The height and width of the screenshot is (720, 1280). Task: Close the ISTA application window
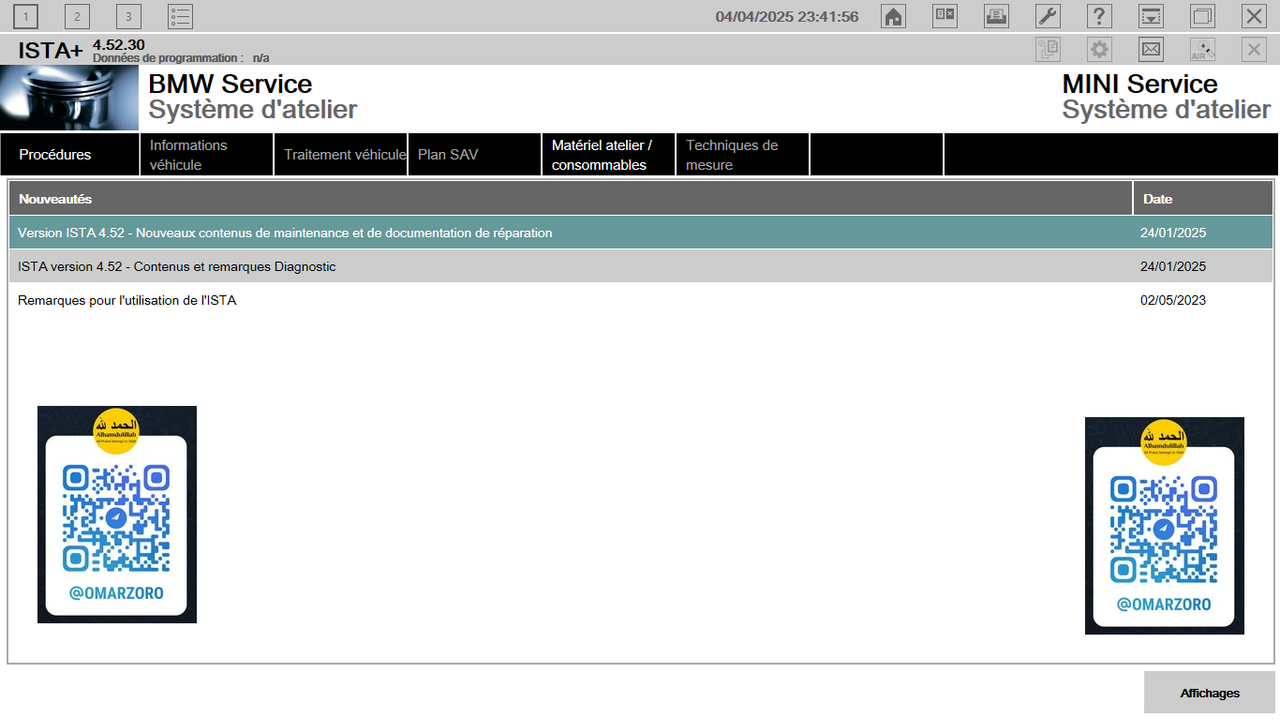point(1253,16)
